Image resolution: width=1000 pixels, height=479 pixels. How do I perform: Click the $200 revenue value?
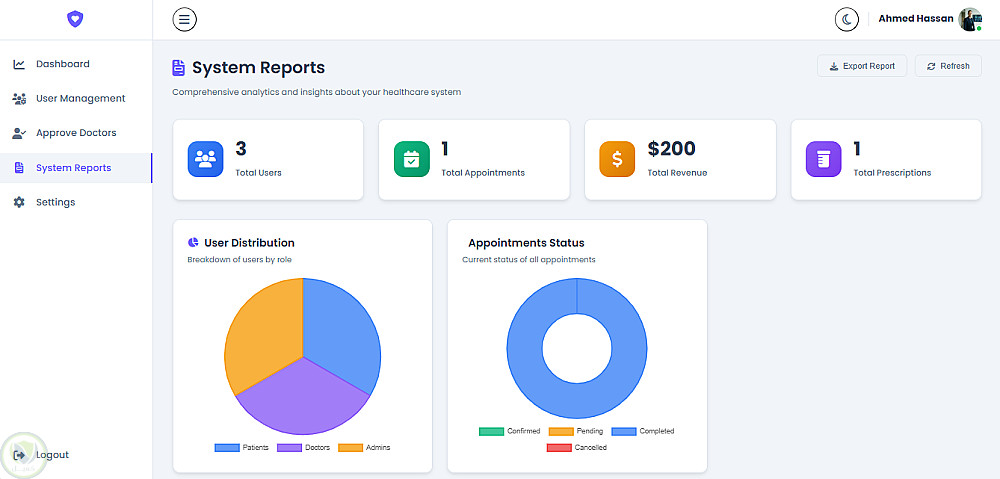click(672, 149)
